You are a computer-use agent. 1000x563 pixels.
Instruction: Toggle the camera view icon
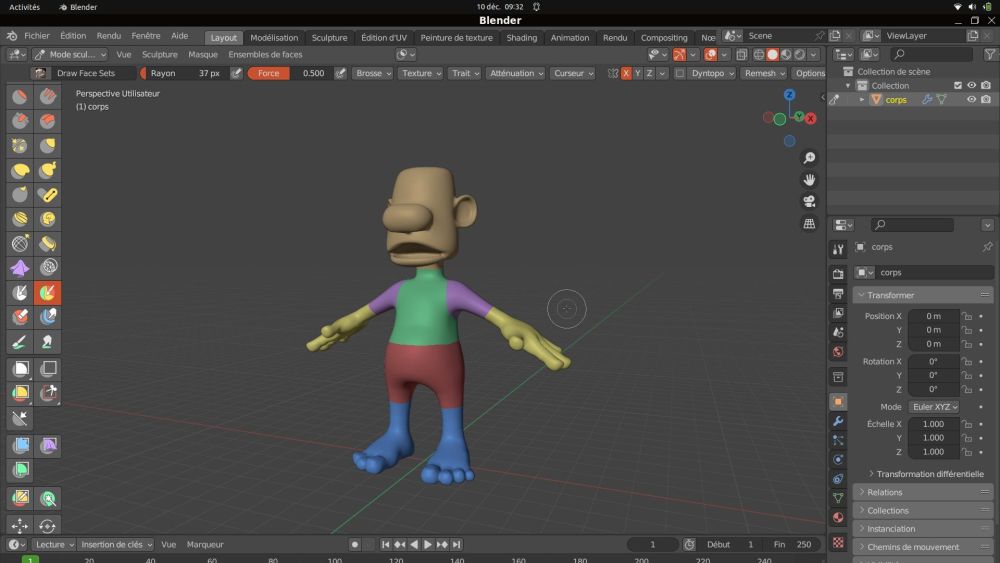[x=809, y=202]
